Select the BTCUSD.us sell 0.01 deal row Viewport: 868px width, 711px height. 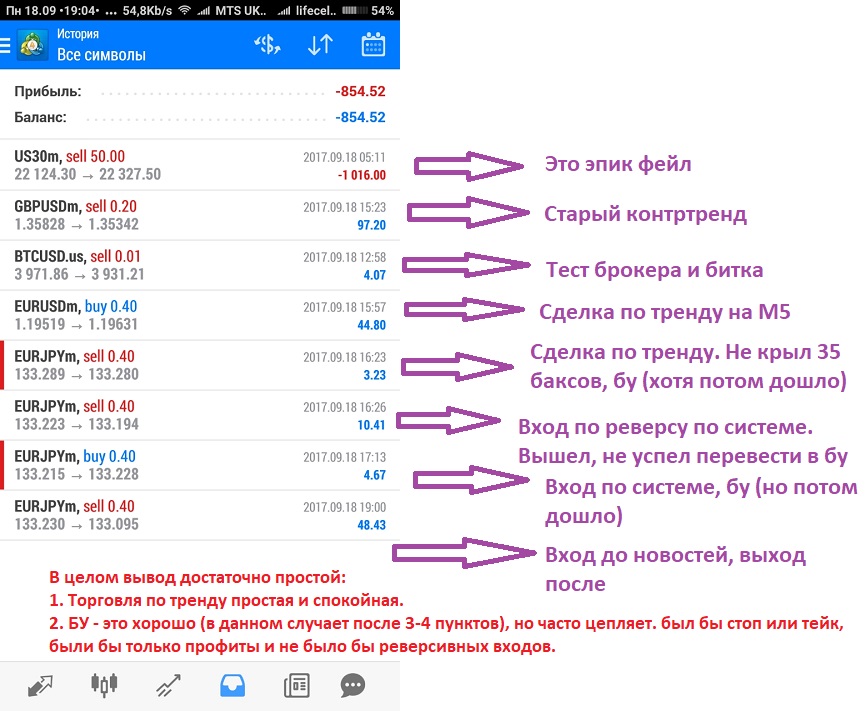tap(200, 265)
